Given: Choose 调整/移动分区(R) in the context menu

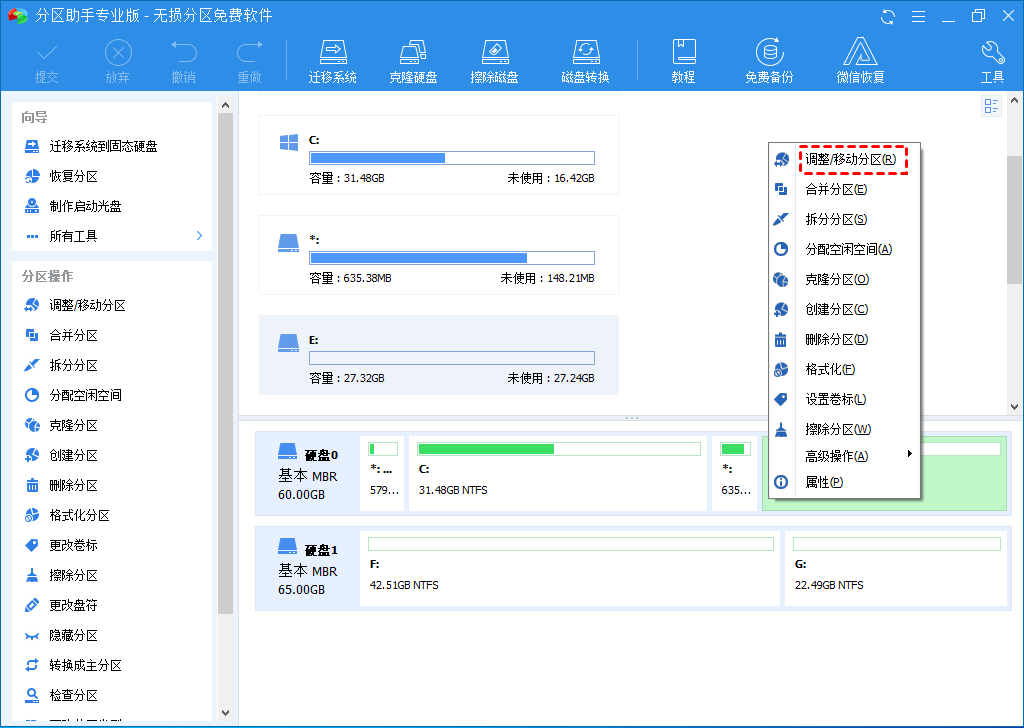Looking at the screenshot, I should pos(844,159).
